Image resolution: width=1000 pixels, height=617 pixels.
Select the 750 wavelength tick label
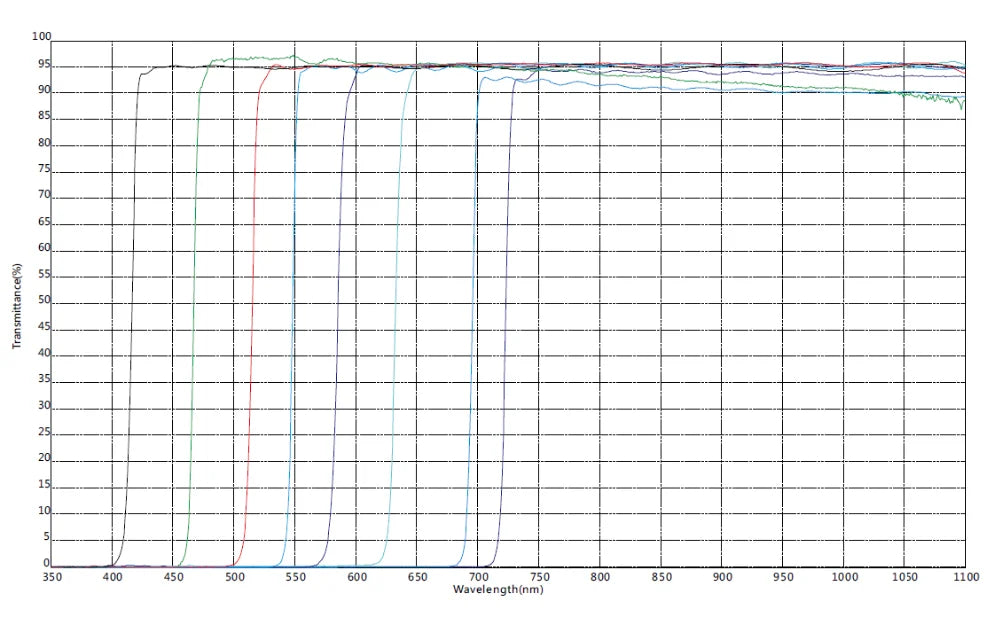point(539,577)
